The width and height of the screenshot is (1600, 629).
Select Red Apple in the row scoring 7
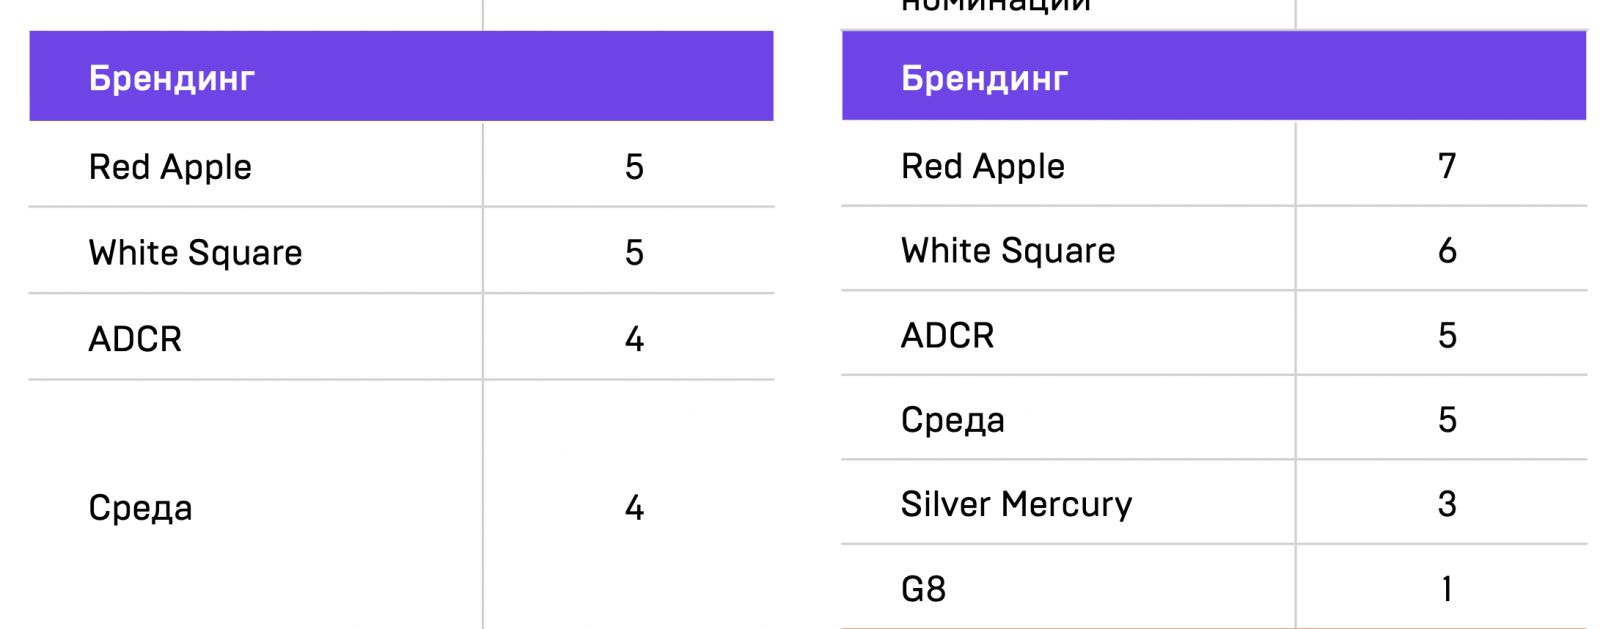pos(982,166)
